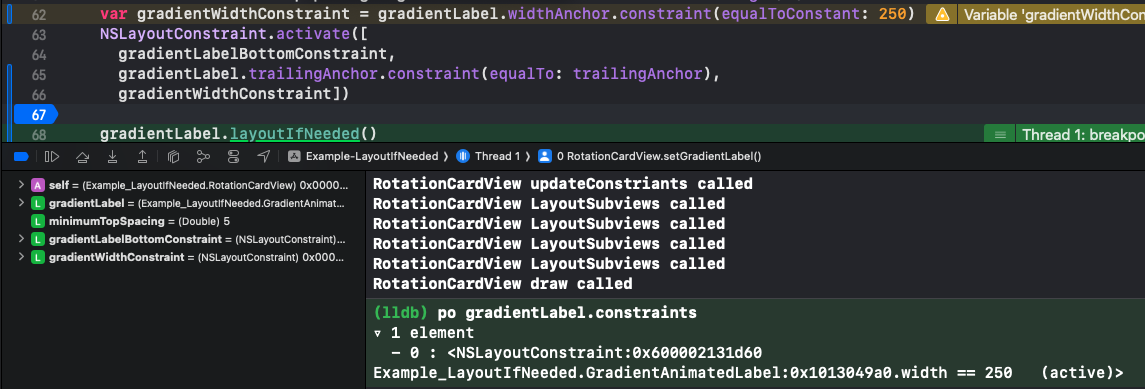Click the 'po gradientLabel.constraints' lldb command
The height and width of the screenshot is (389, 1145).
[x=567, y=313]
